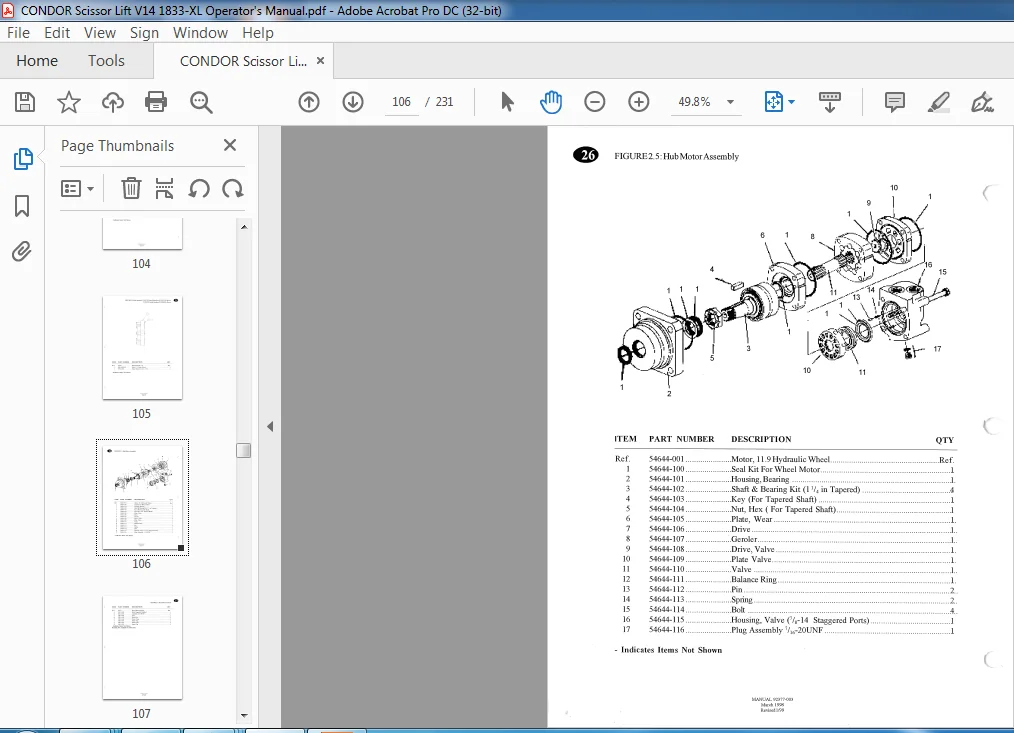Click 'Housing, Bearing' row description

(x=760, y=479)
